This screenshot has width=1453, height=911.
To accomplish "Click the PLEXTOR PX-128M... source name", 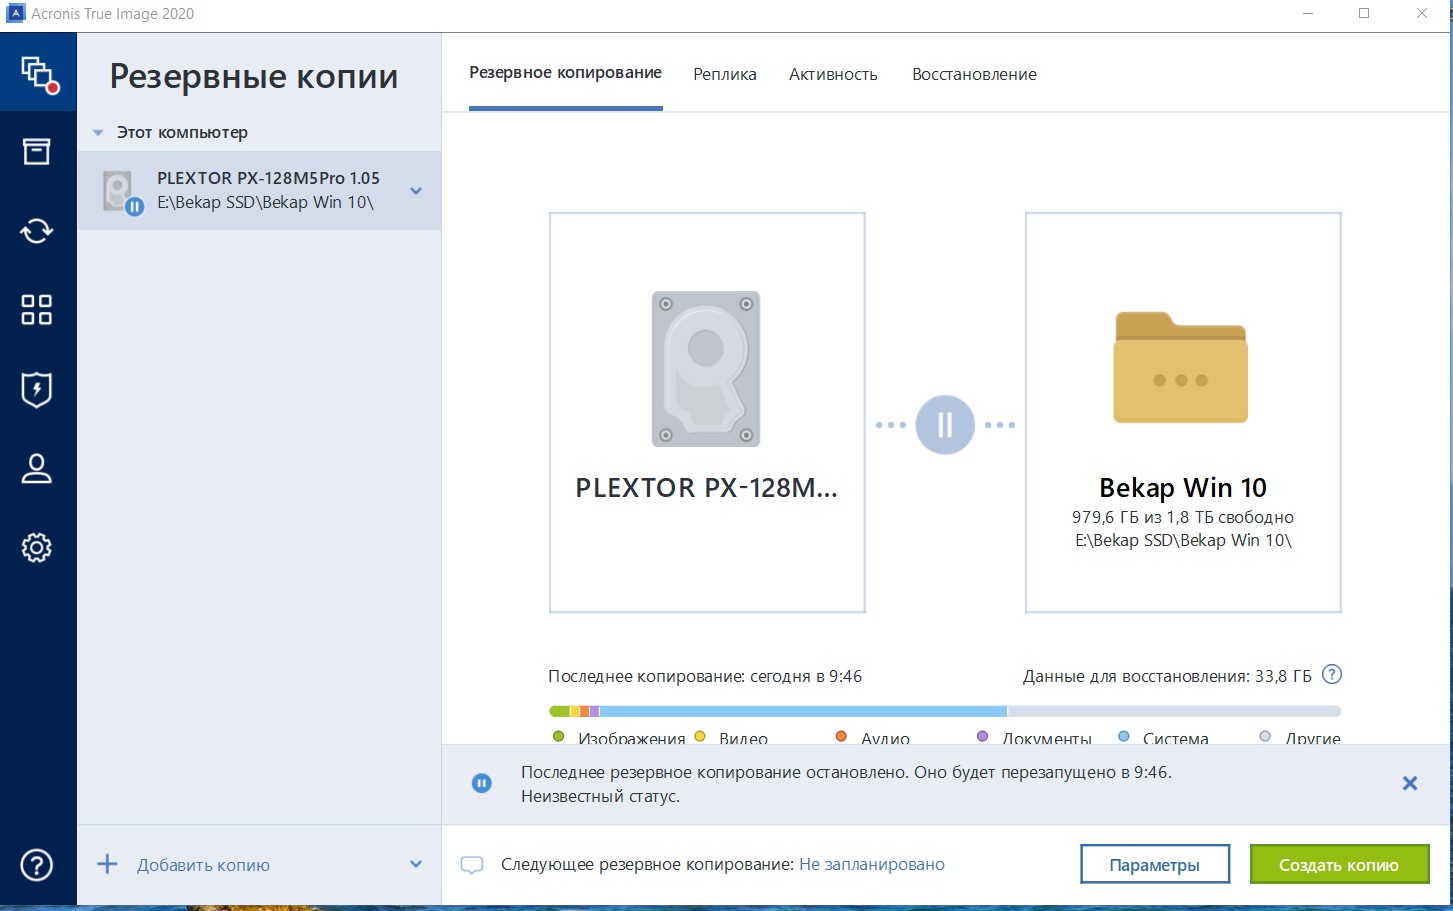I will pos(707,488).
